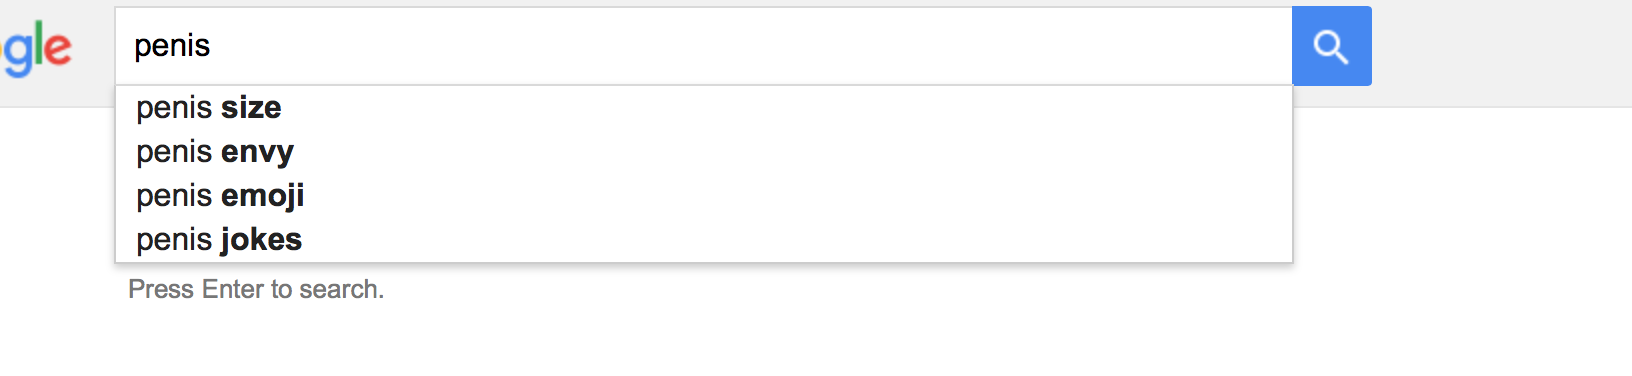Screen dimensions: 1632x376
Task: Click the bold word 'emoji' in suggestions
Action: point(262,196)
